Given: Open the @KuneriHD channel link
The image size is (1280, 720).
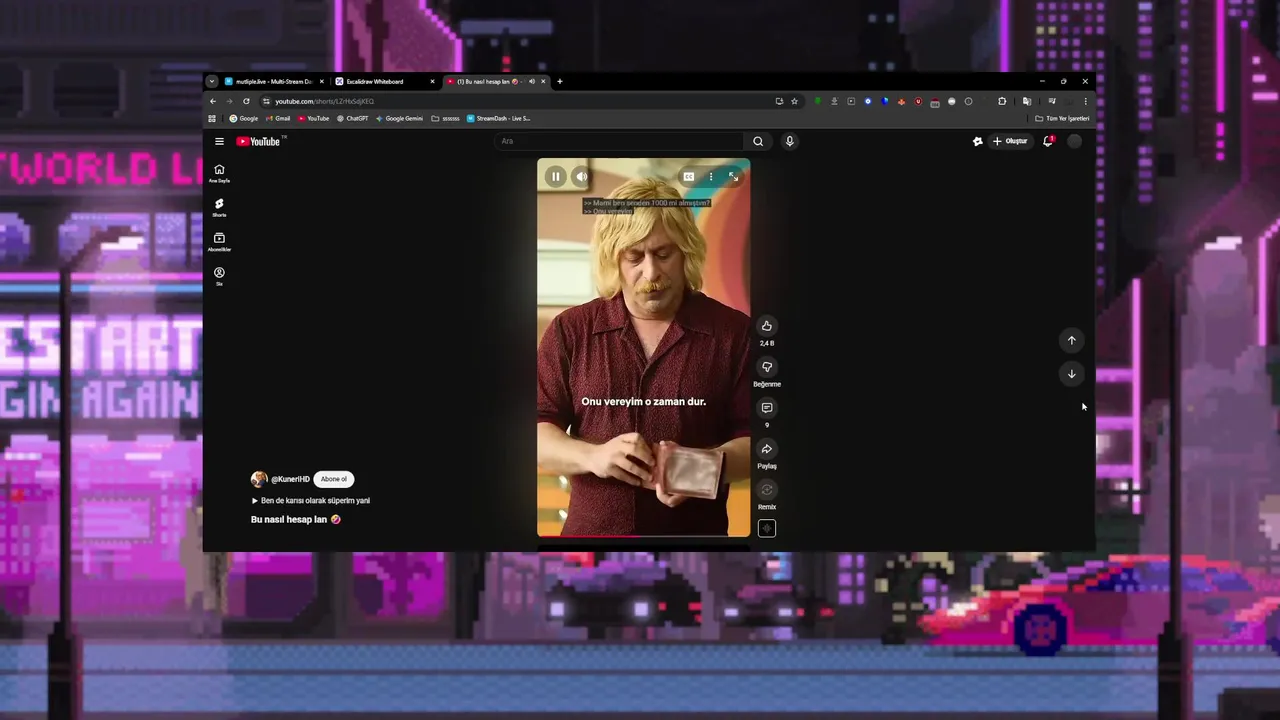Looking at the screenshot, I should [291, 479].
